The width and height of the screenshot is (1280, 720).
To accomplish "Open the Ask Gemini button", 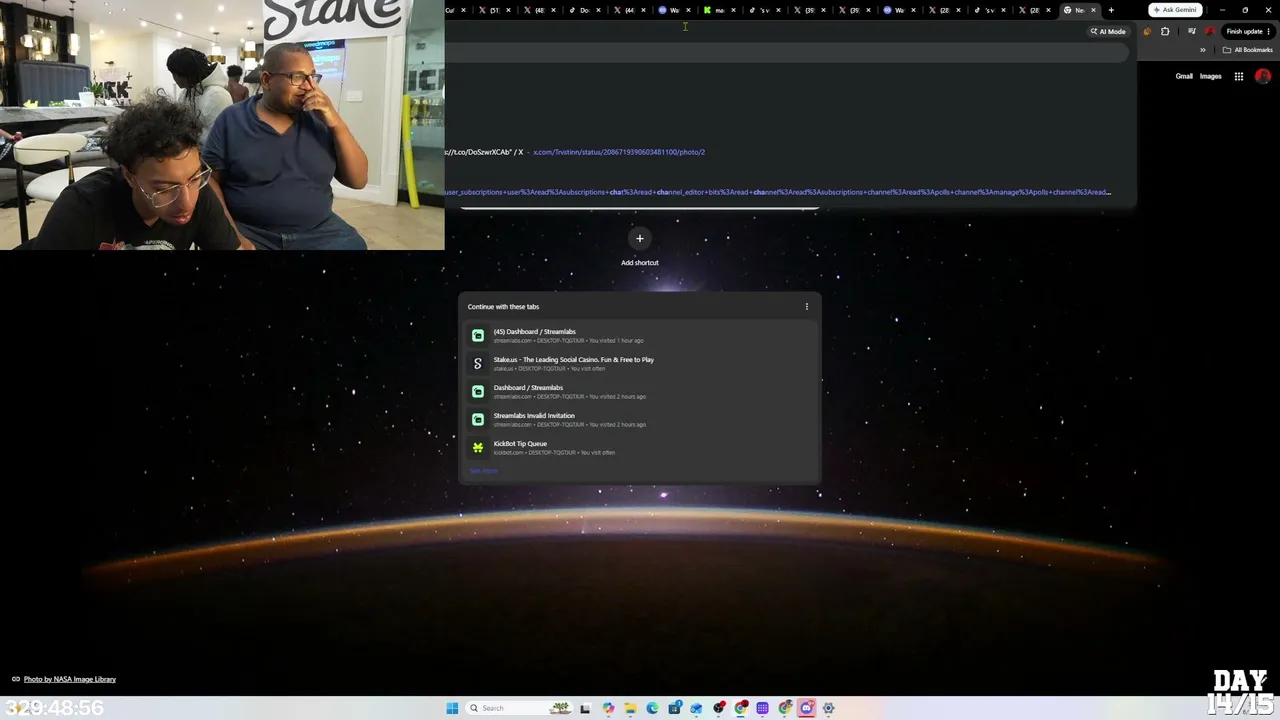I will 1174,10.
